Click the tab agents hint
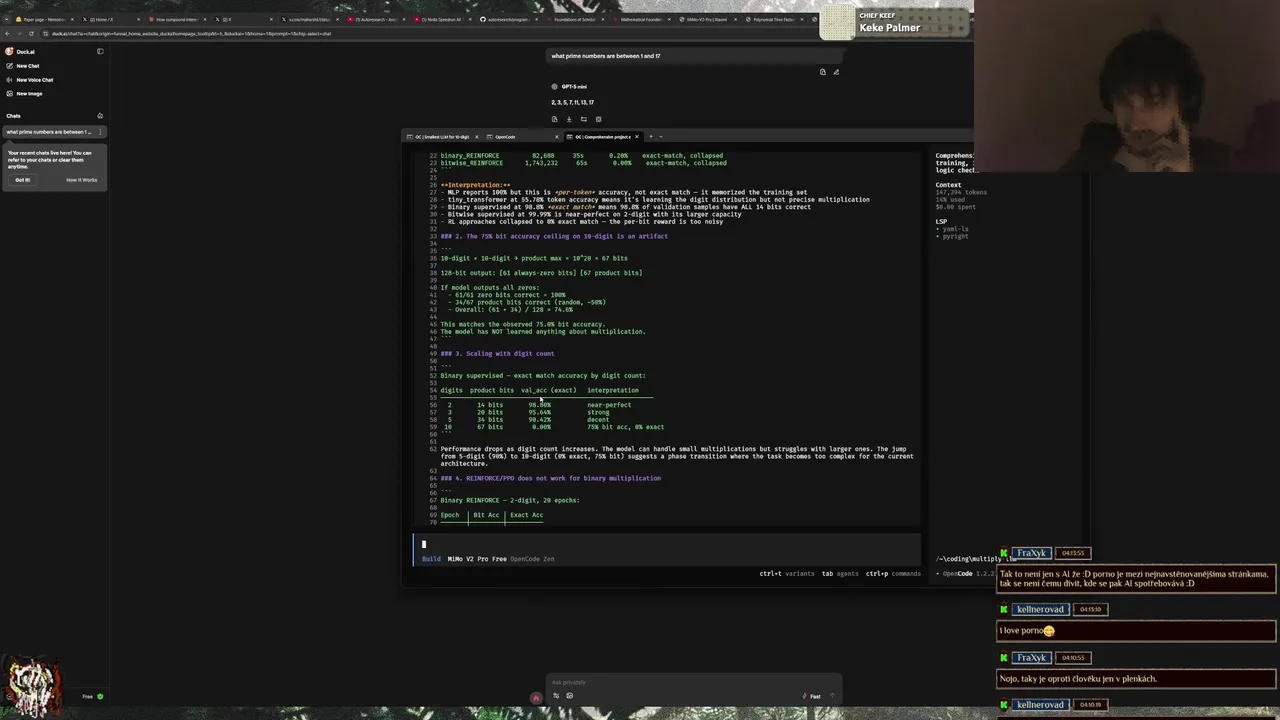Viewport: 1280px width, 720px height. pyautogui.click(x=840, y=574)
